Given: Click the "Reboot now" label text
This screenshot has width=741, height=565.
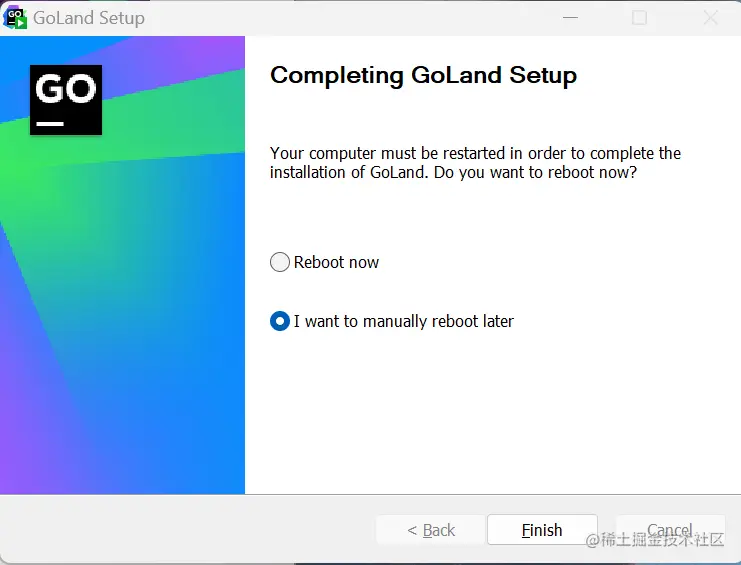Looking at the screenshot, I should 337,262.
